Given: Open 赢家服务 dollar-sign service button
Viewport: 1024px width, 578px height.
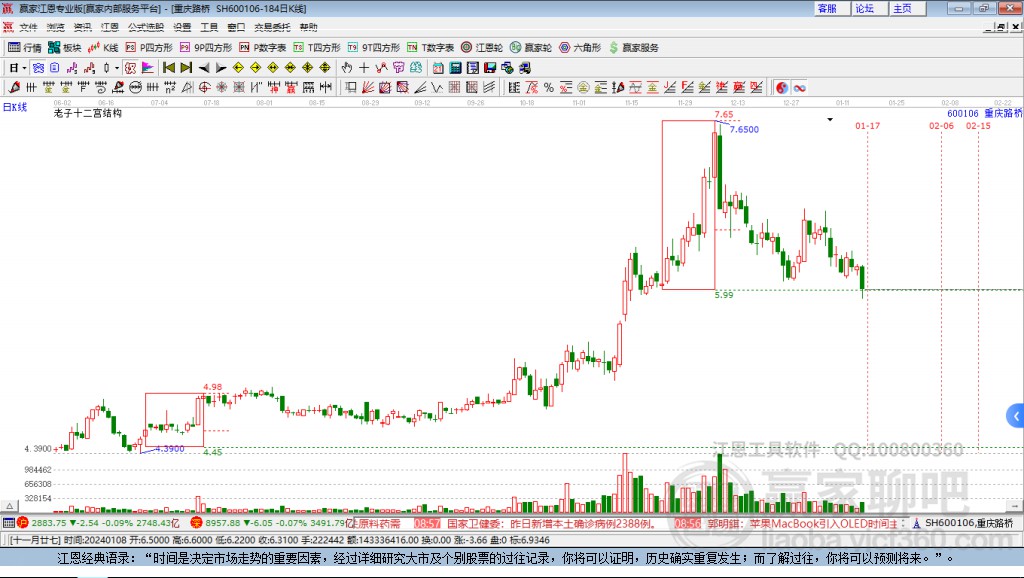Looking at the screenshot, I should pos(634,48).
